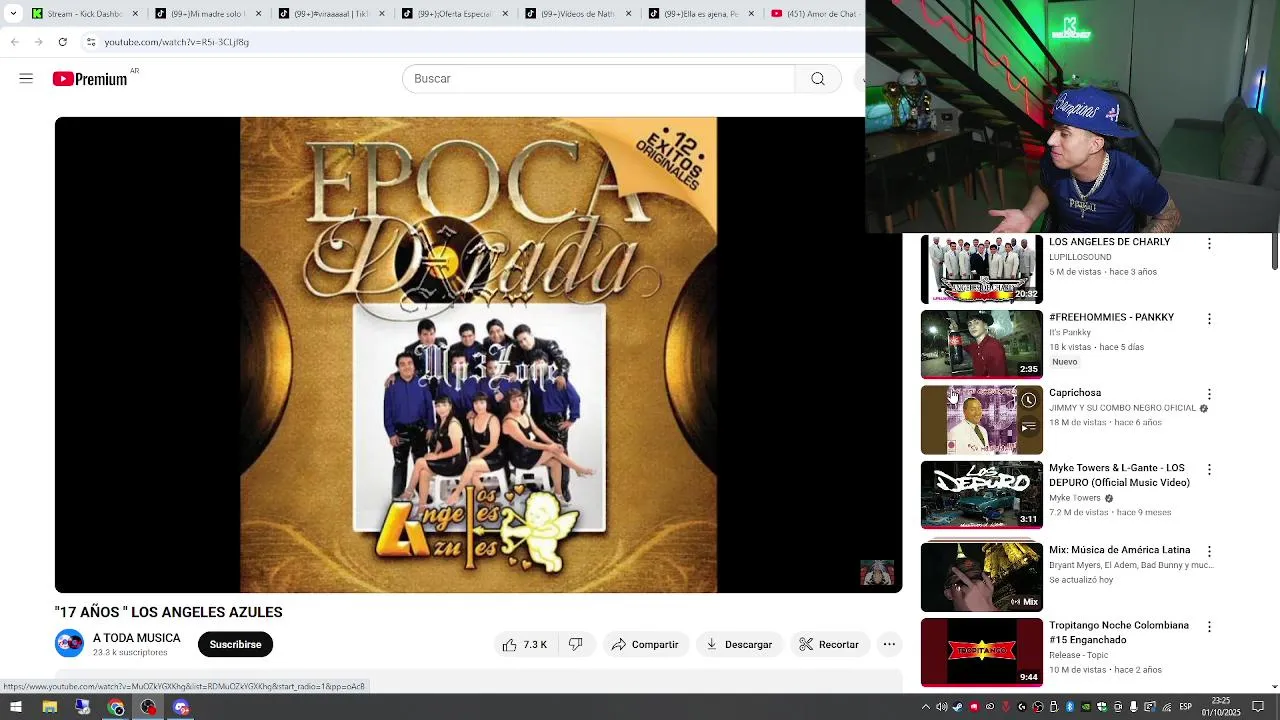Screen dimensions: 1280x720
Task: Download the video with Descargar
Action: point(739,645)
